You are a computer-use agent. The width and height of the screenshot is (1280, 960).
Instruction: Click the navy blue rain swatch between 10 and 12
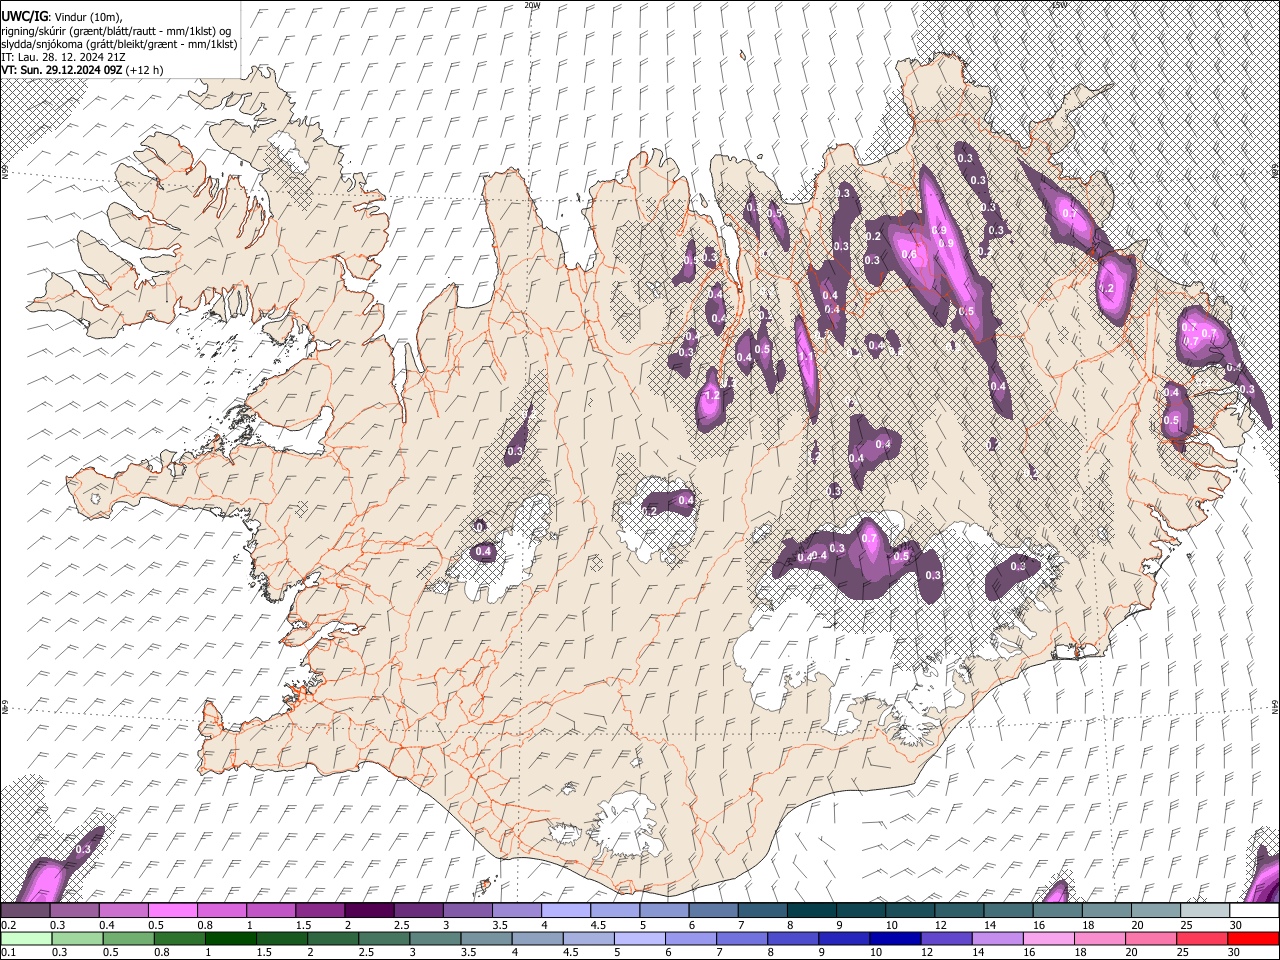point(895,939)
